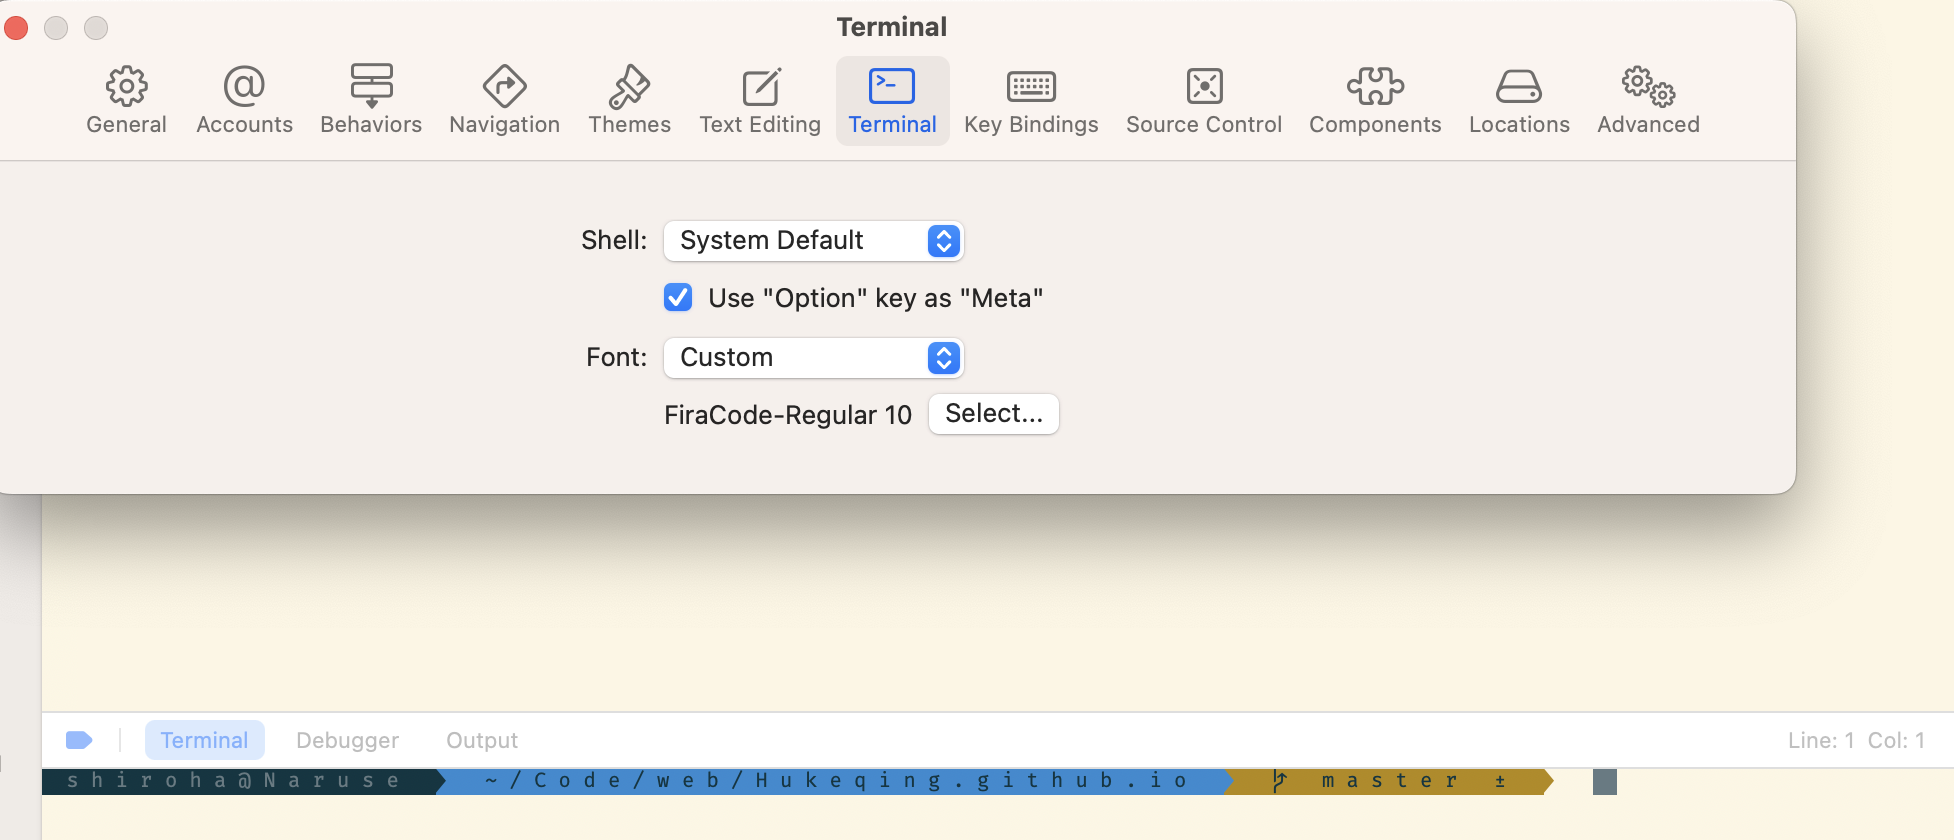This screenshot has width=1954, height=840.
Task: Switch to the Behaviors preferences pane
Action: 371,100
